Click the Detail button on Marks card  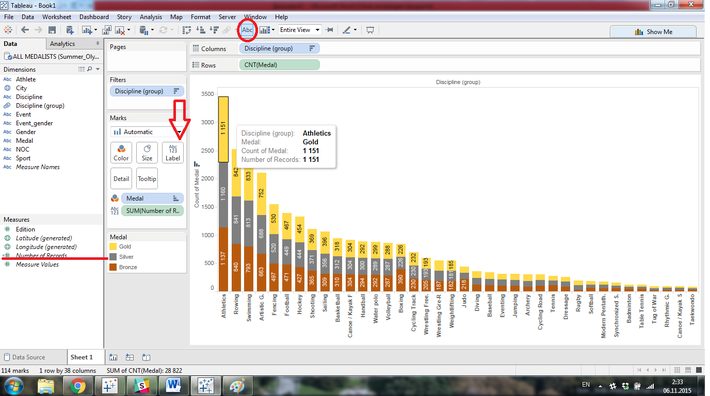tap(121, 179)
